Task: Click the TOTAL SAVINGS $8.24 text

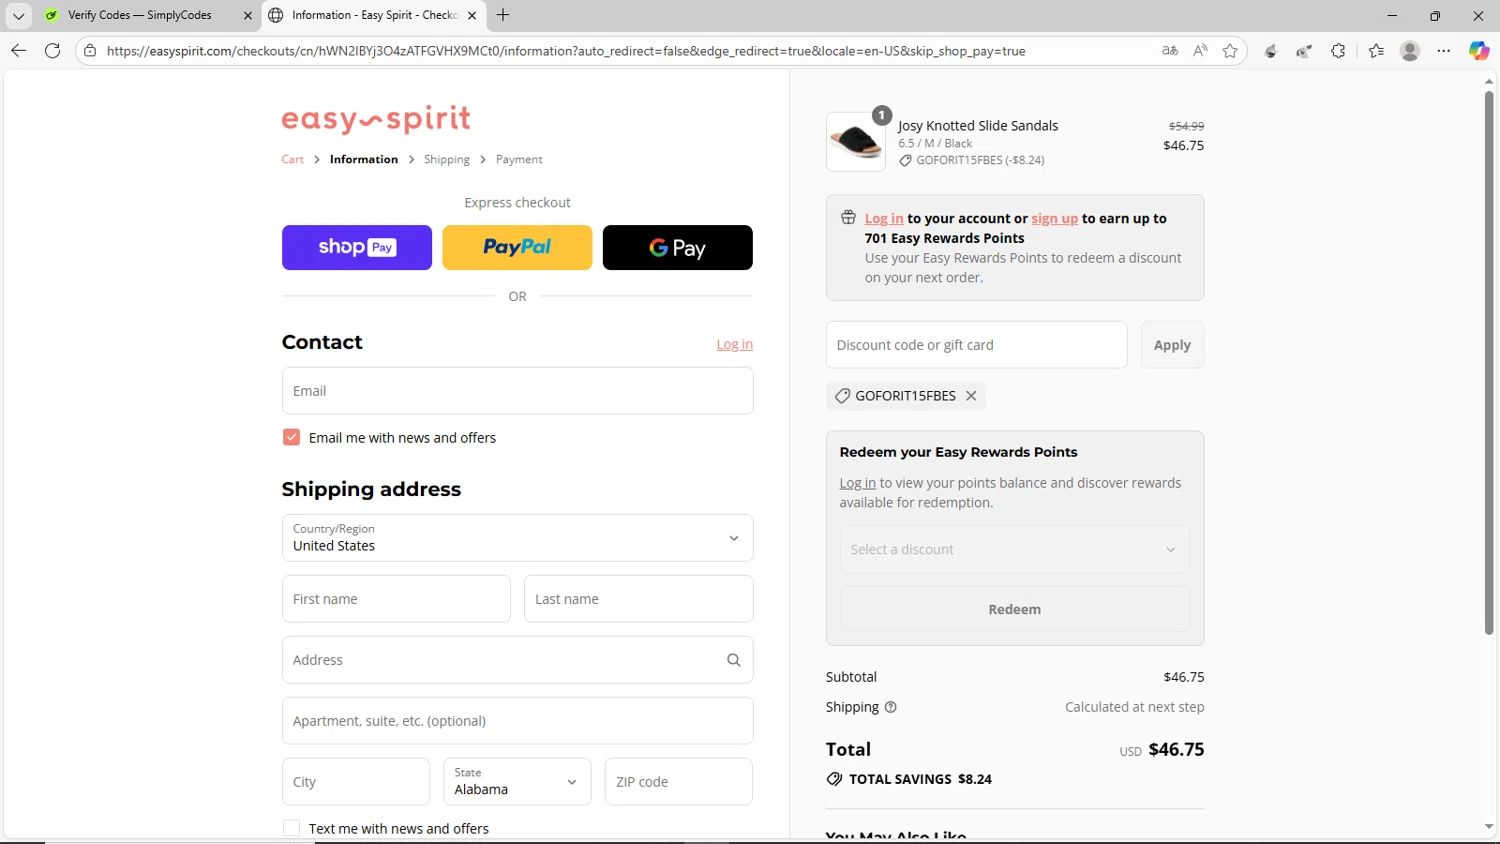Action: [x=920, y=779]
